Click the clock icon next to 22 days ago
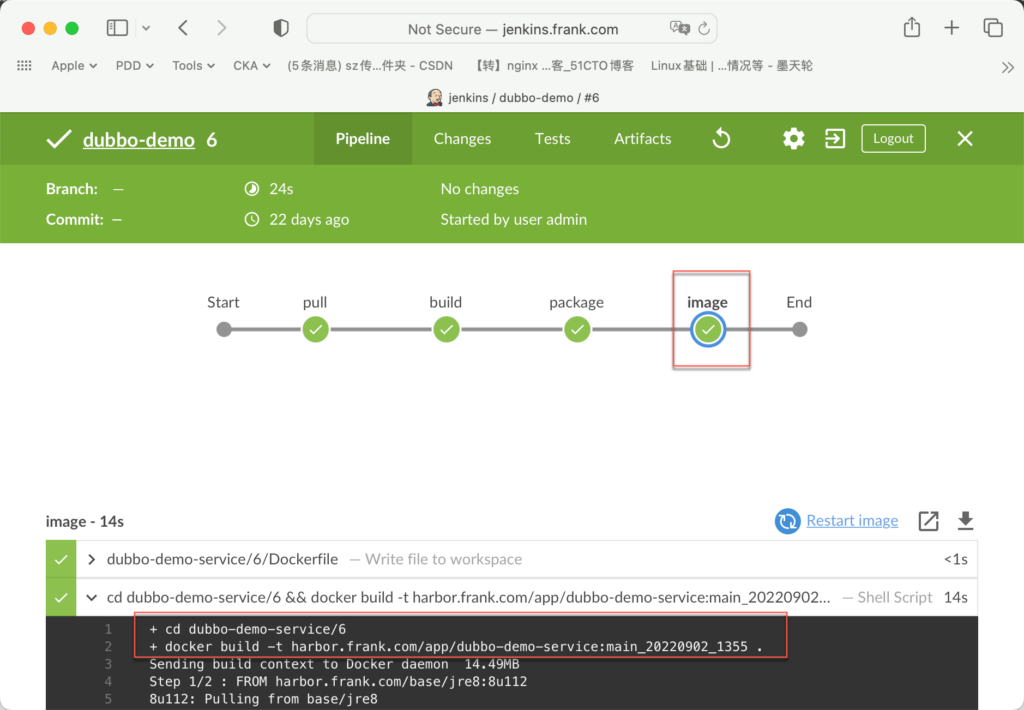Screen dimensions: 1024x710 (x=251, y=219)
